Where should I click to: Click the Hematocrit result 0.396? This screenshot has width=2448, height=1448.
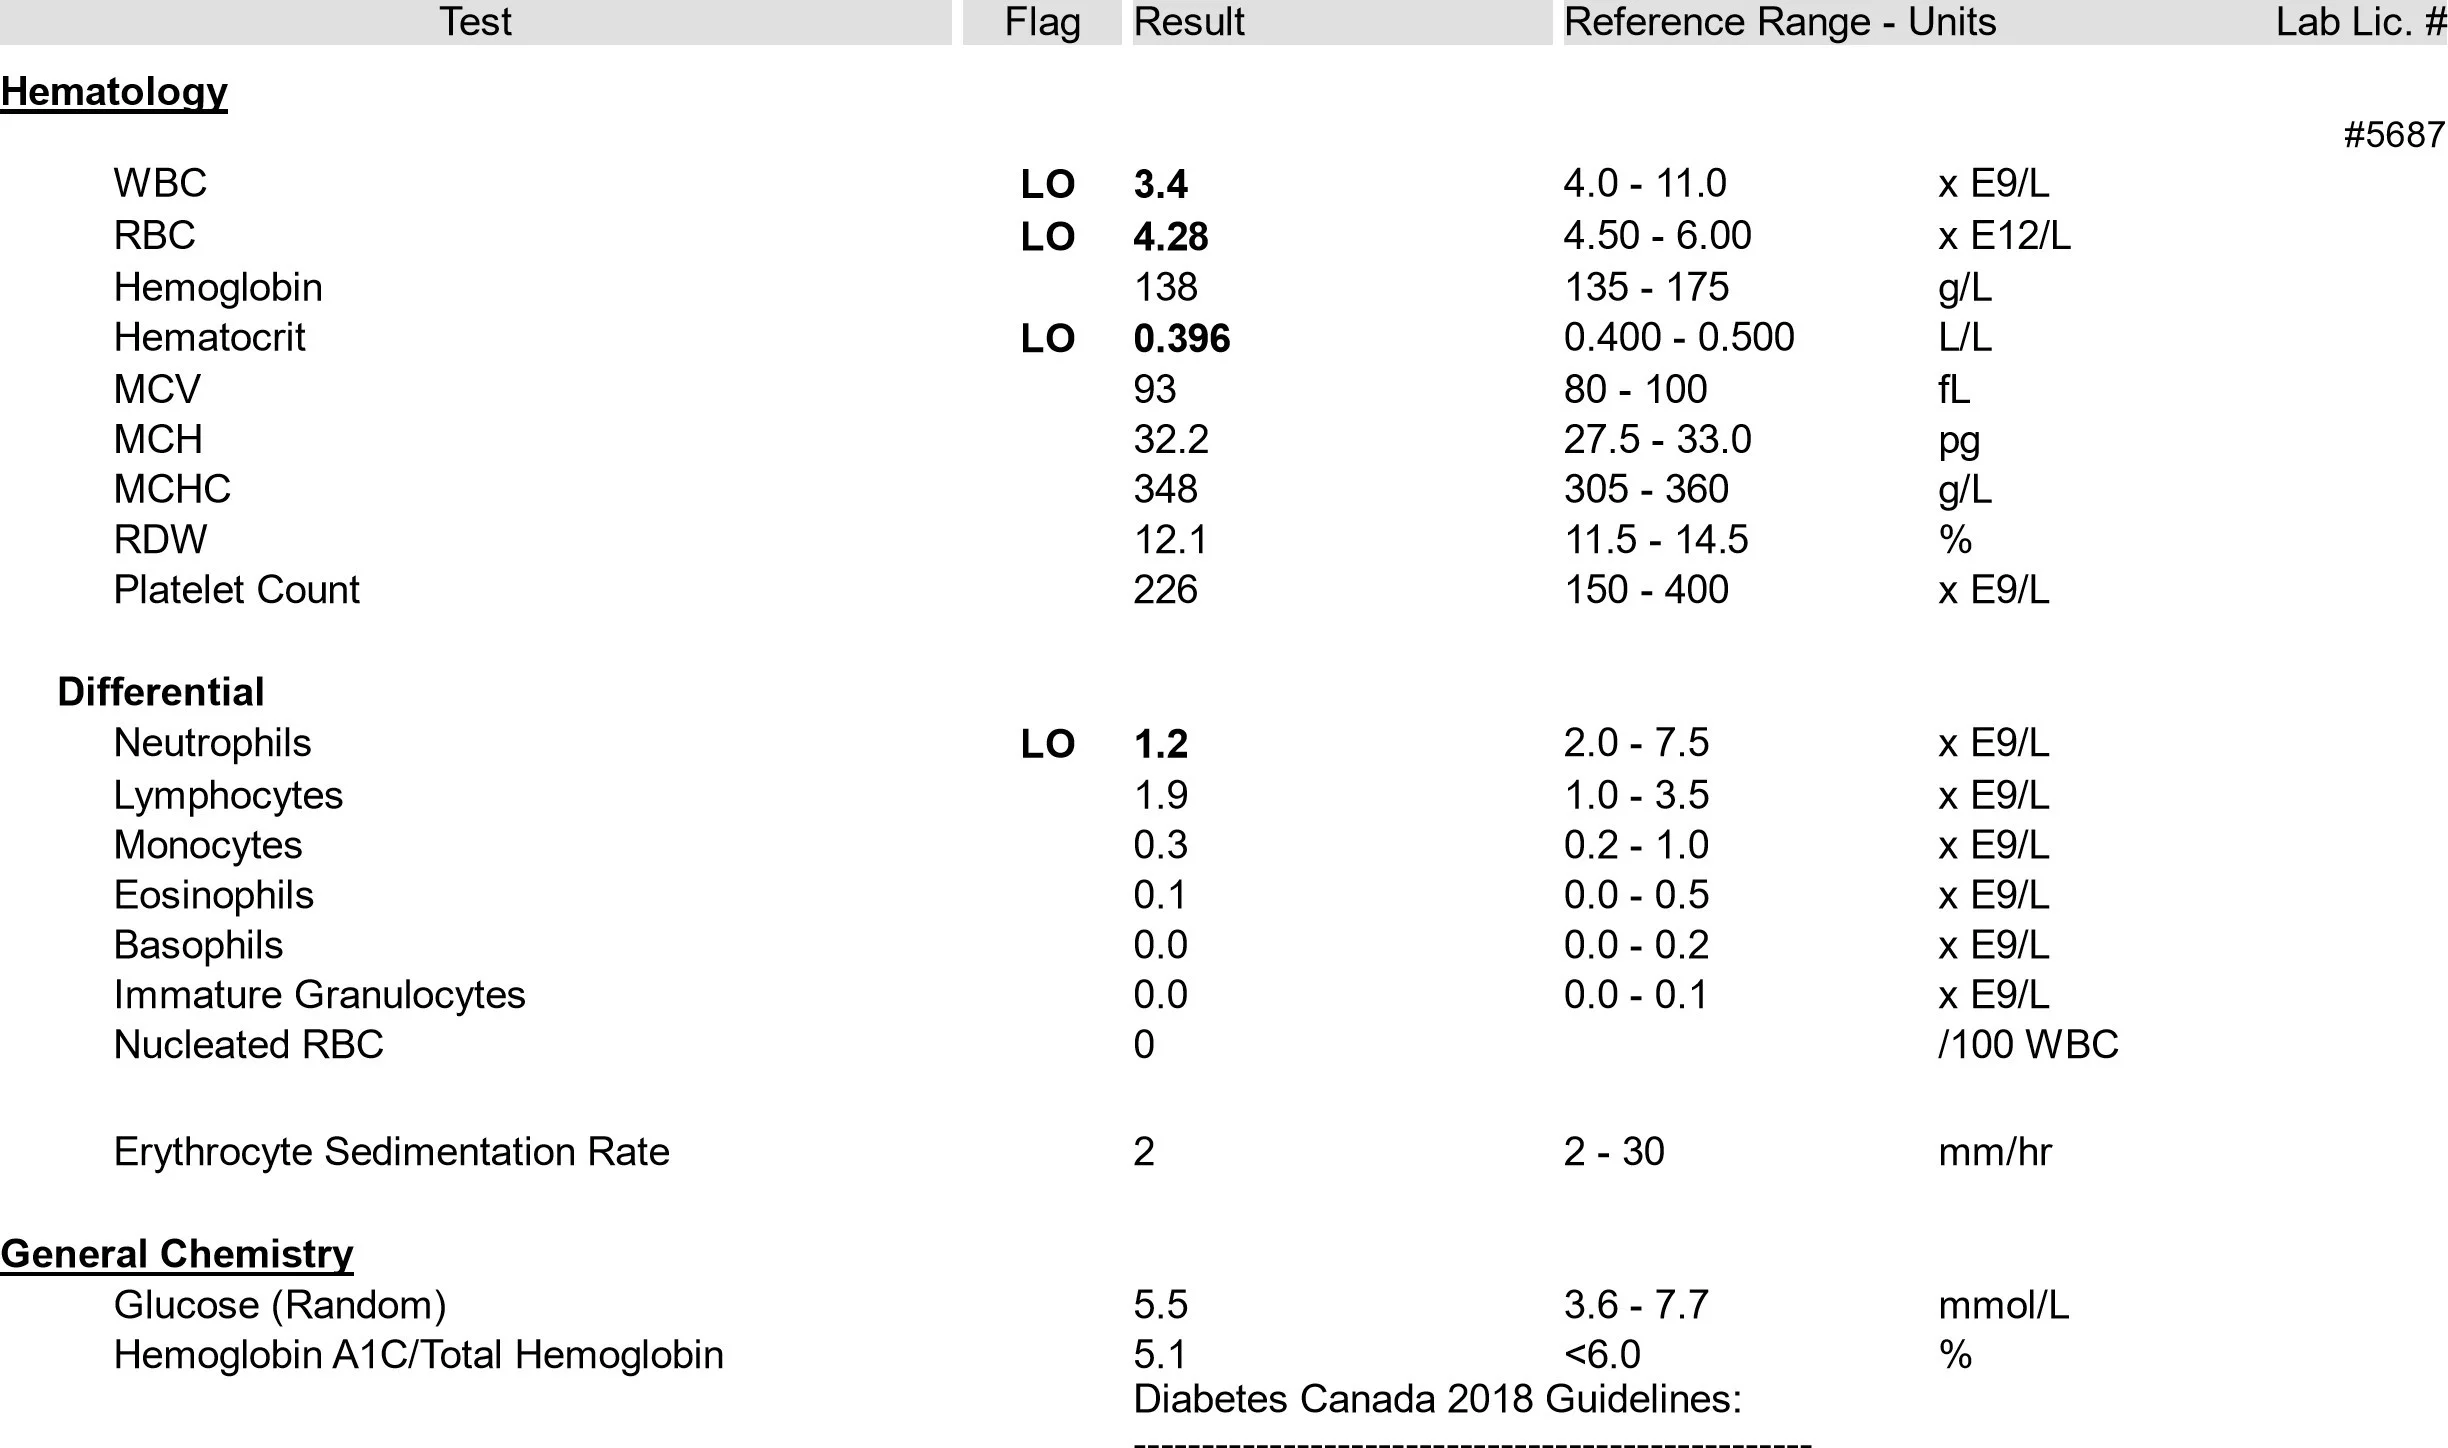tap(1182, 338)
